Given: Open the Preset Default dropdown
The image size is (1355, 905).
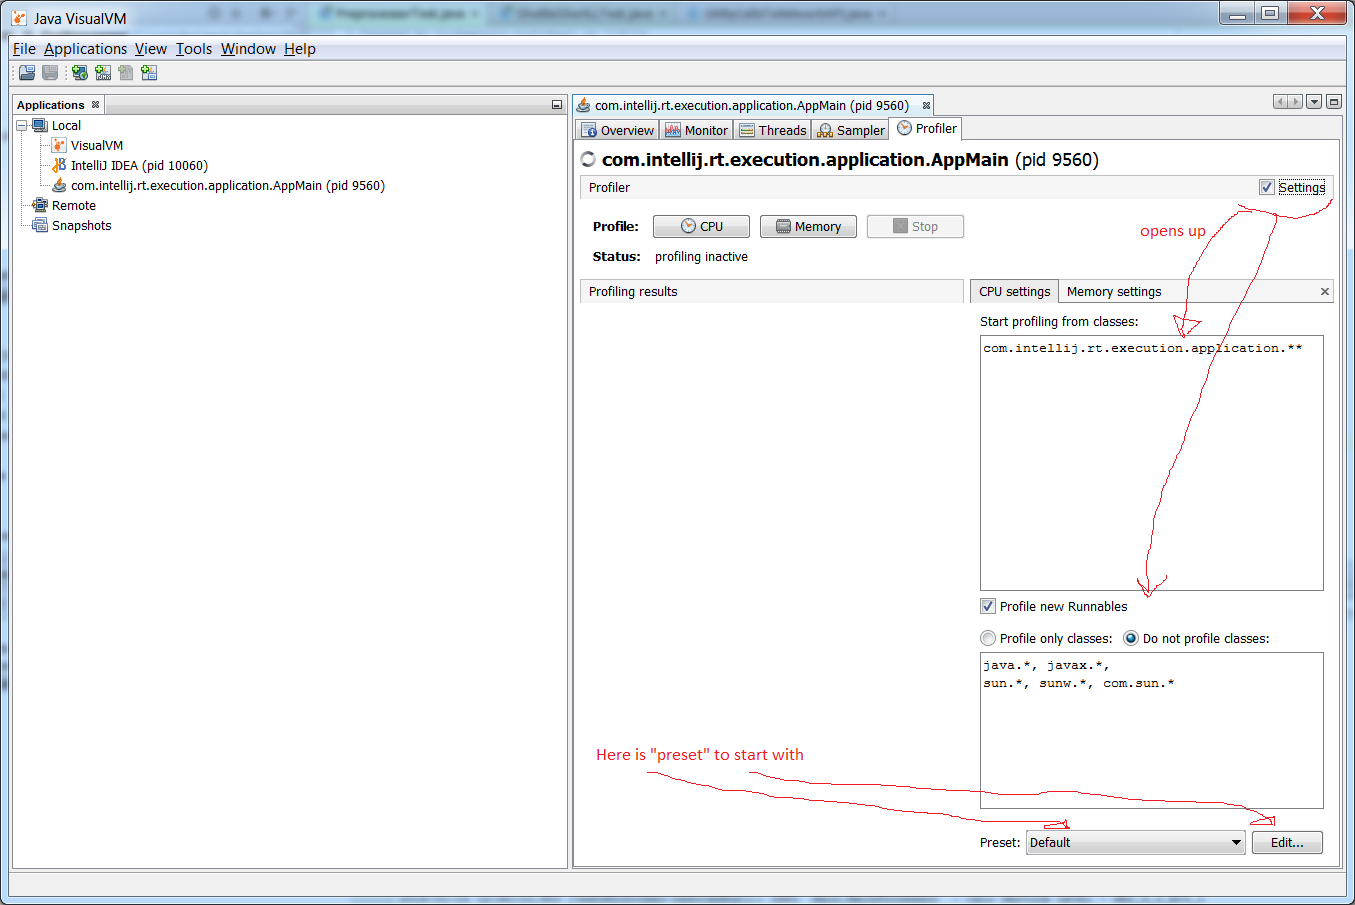Looking at the screenshot, I should tap(1136, 842).
